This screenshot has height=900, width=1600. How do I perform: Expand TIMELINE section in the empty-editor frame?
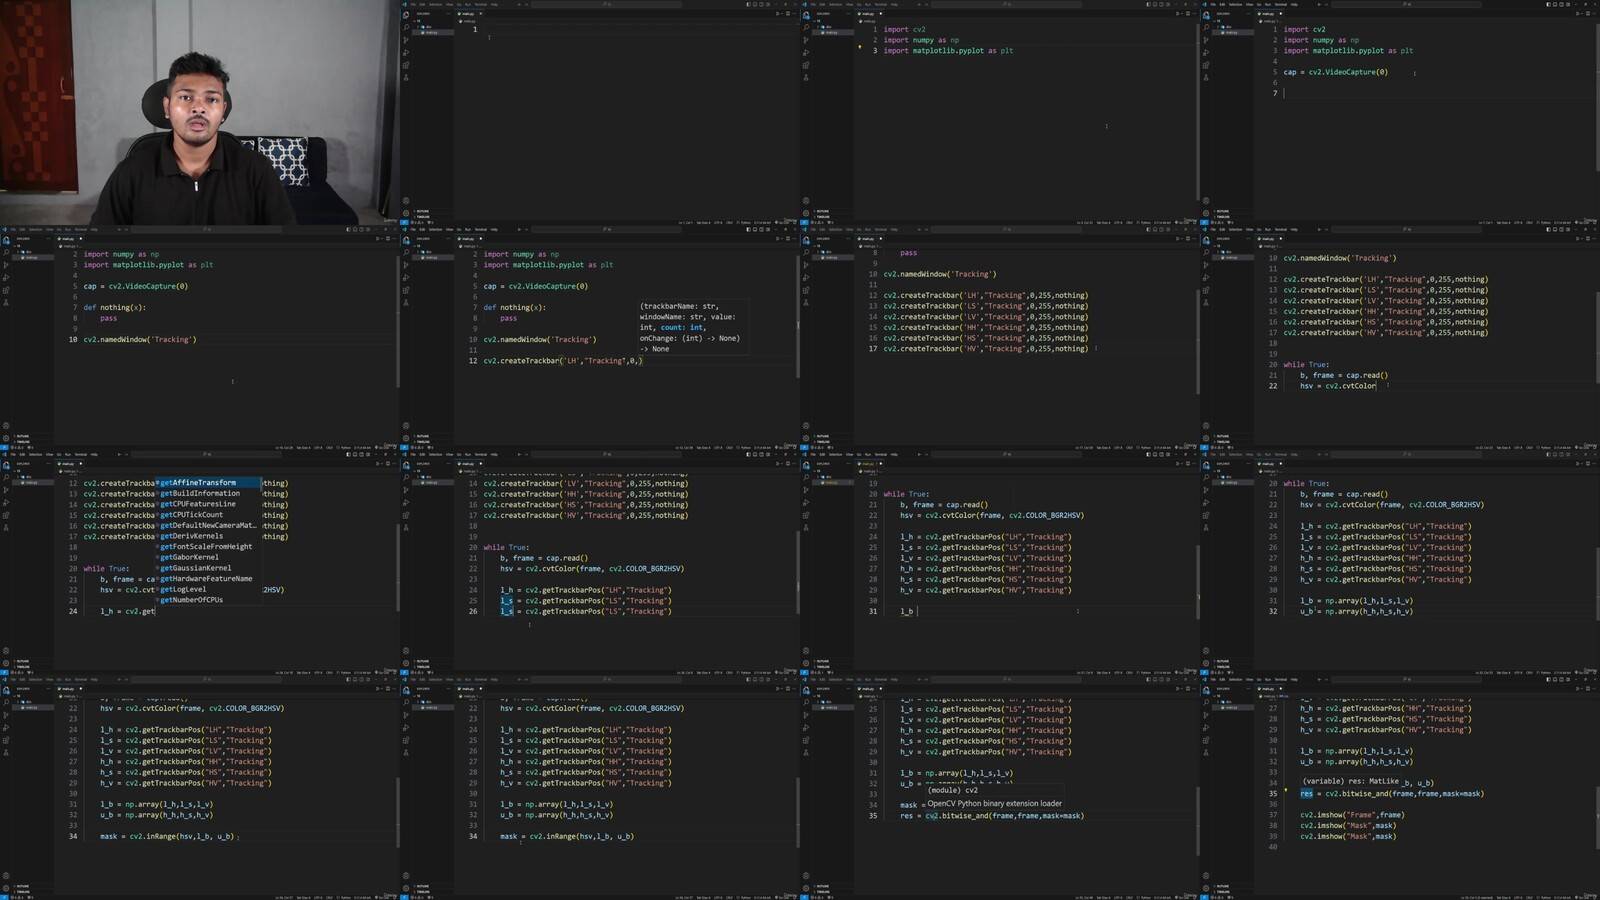(x=422, y=217)
